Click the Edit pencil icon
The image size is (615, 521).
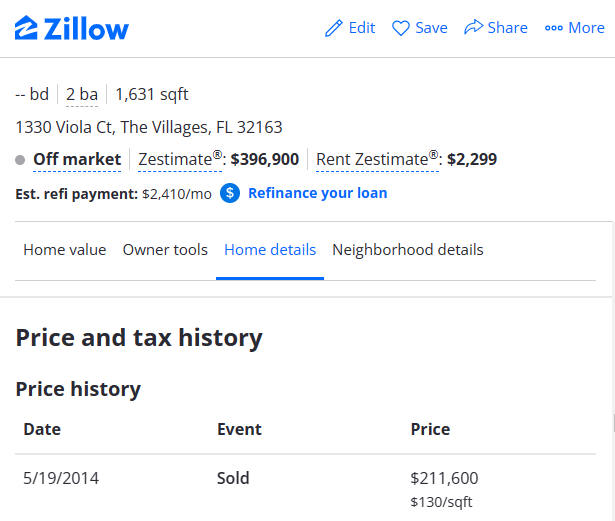pyautogui.click(x=334, y=28)
